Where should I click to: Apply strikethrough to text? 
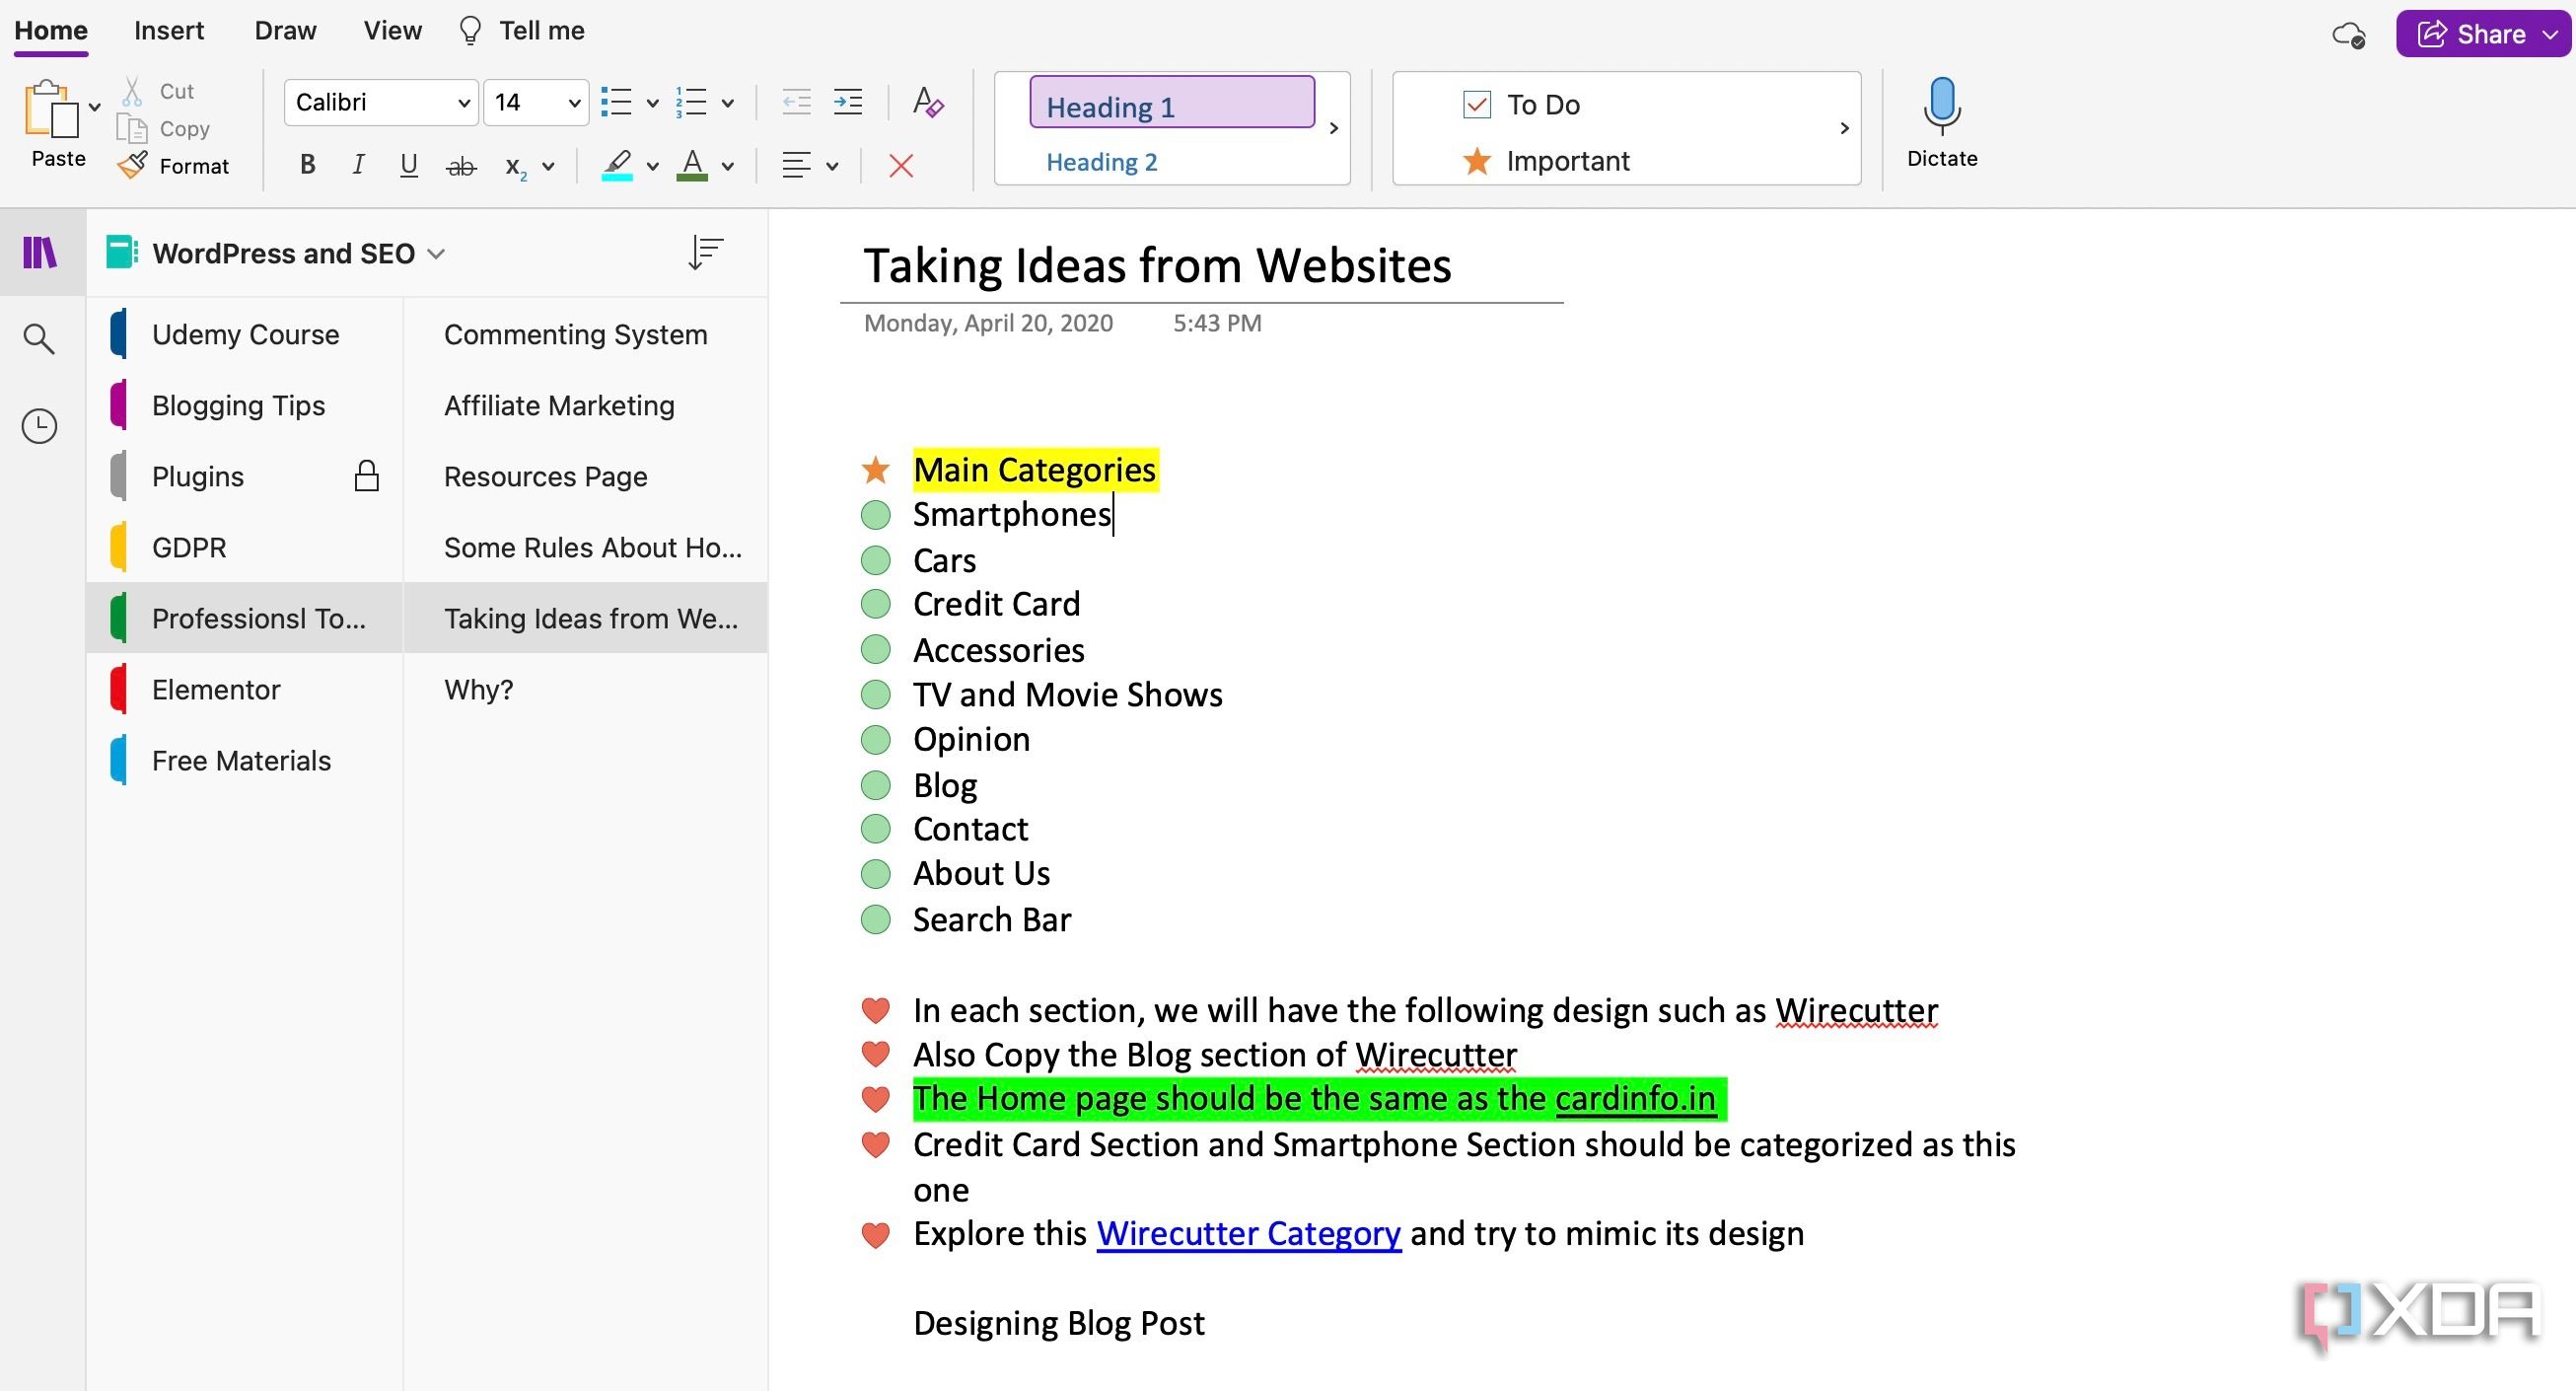(x=461, y=166)
